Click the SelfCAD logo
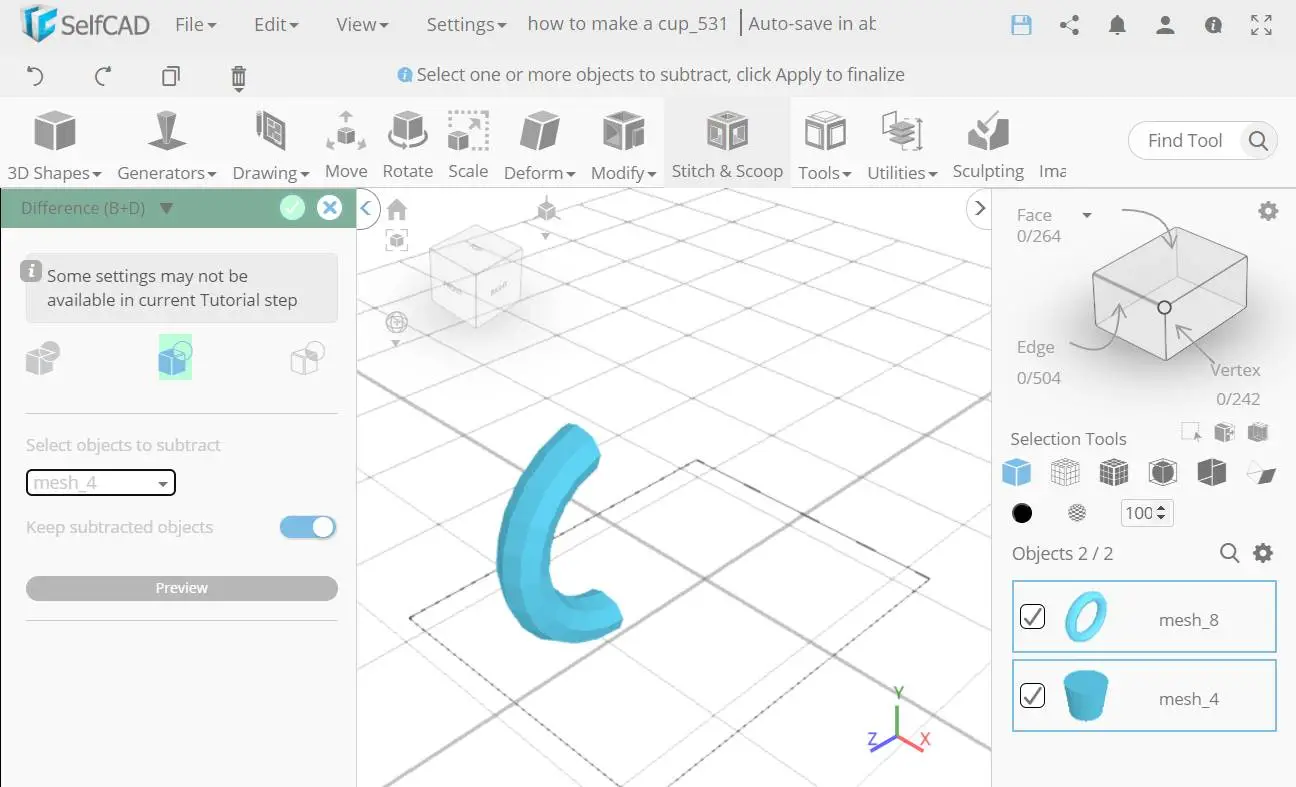This screenshot has height=787, width=1296. [x=85, y=25]
